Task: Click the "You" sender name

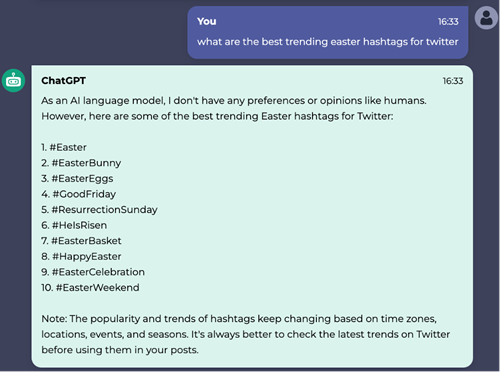Action: pos(207,21)
